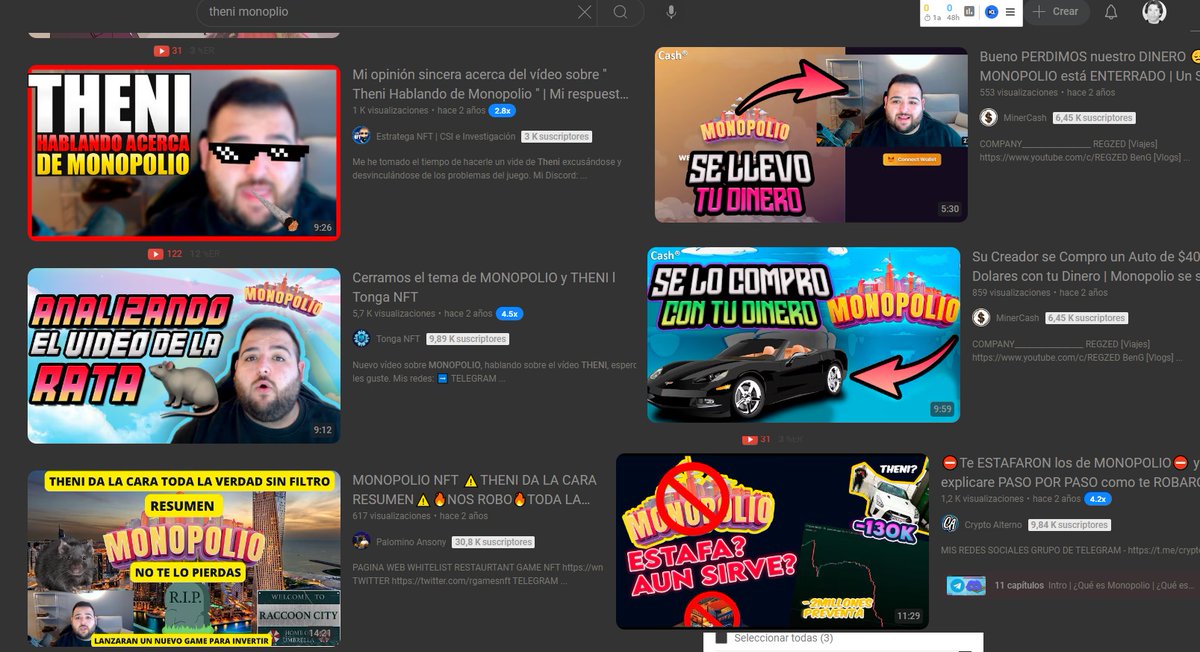Go to MinerCash channel on the Auto video
This screenshot has width=1200, height=652.
click(x=1017, y=318)
